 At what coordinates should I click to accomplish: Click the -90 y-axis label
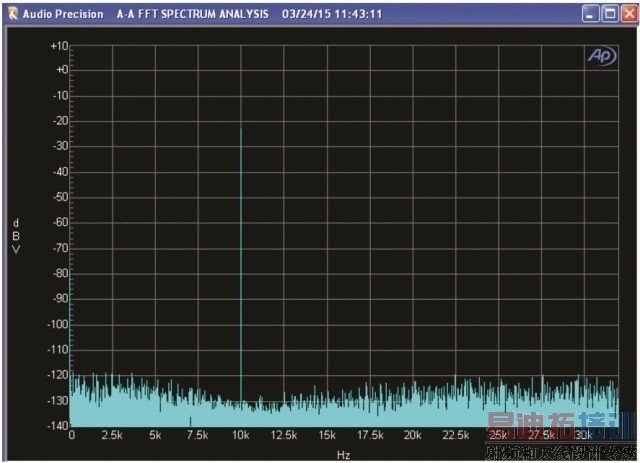(x=60, y=298)
